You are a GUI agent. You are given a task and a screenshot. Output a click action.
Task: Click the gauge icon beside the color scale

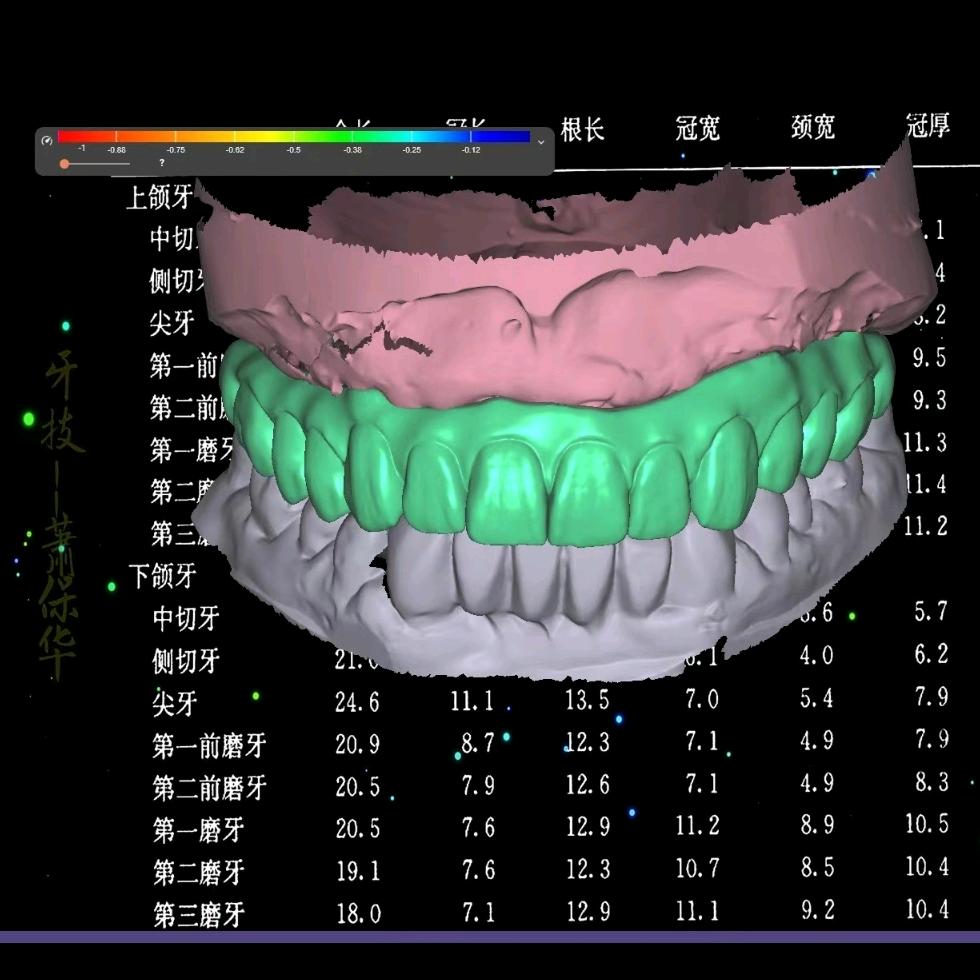pos(47,141)
